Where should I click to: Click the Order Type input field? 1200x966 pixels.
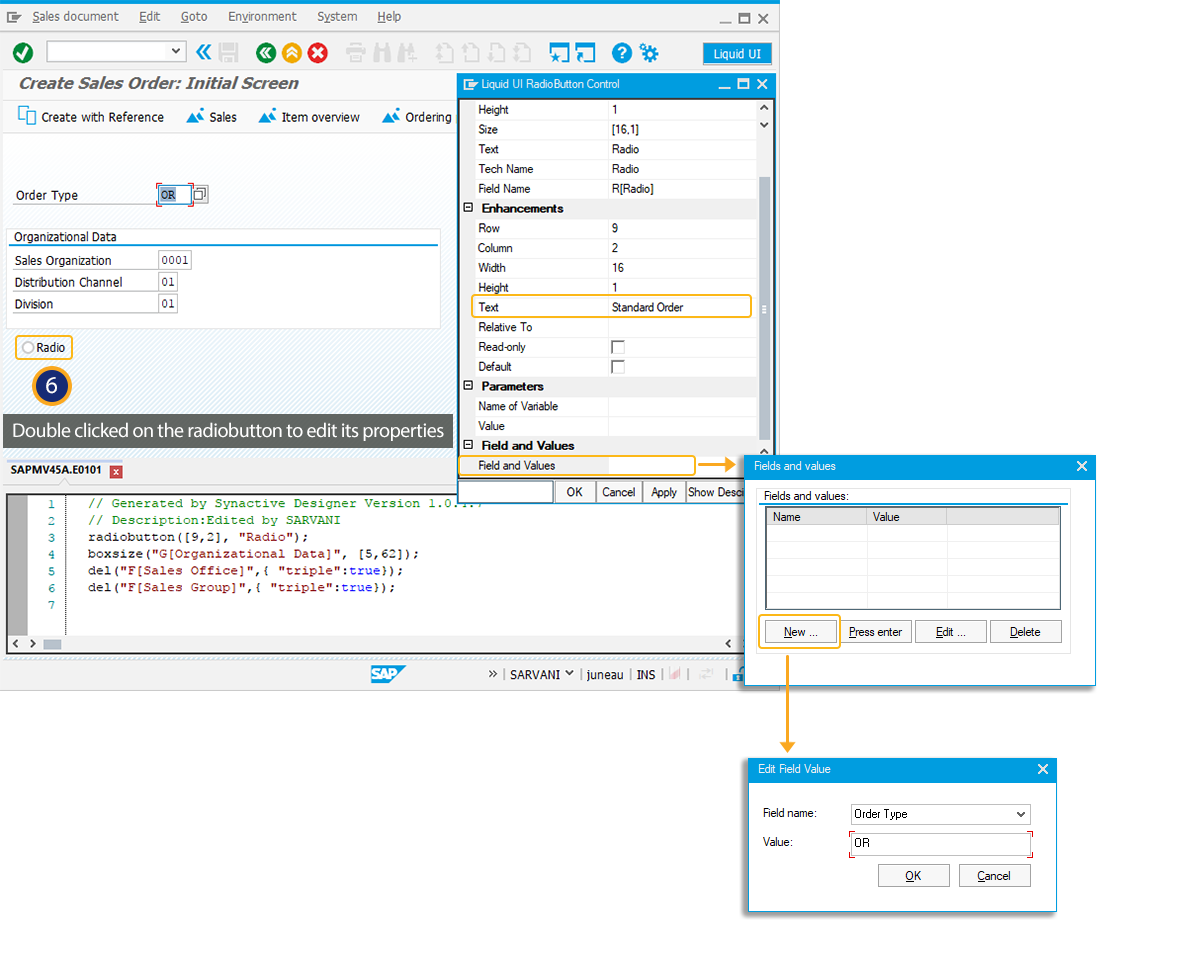click(x=173, y=195)
